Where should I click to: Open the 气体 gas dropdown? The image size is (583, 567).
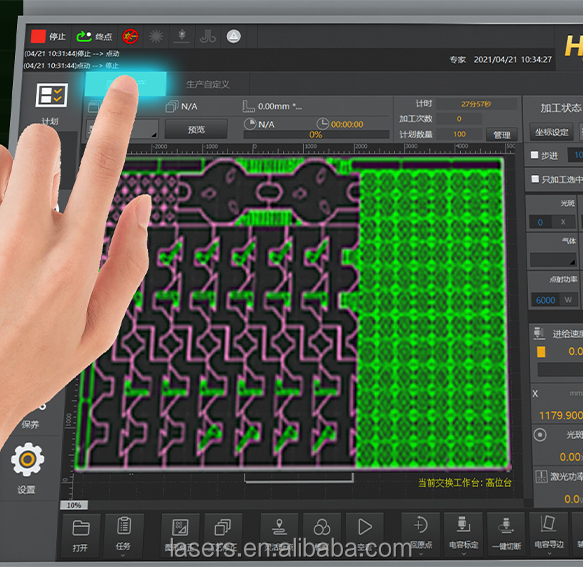tap(553, 260)
